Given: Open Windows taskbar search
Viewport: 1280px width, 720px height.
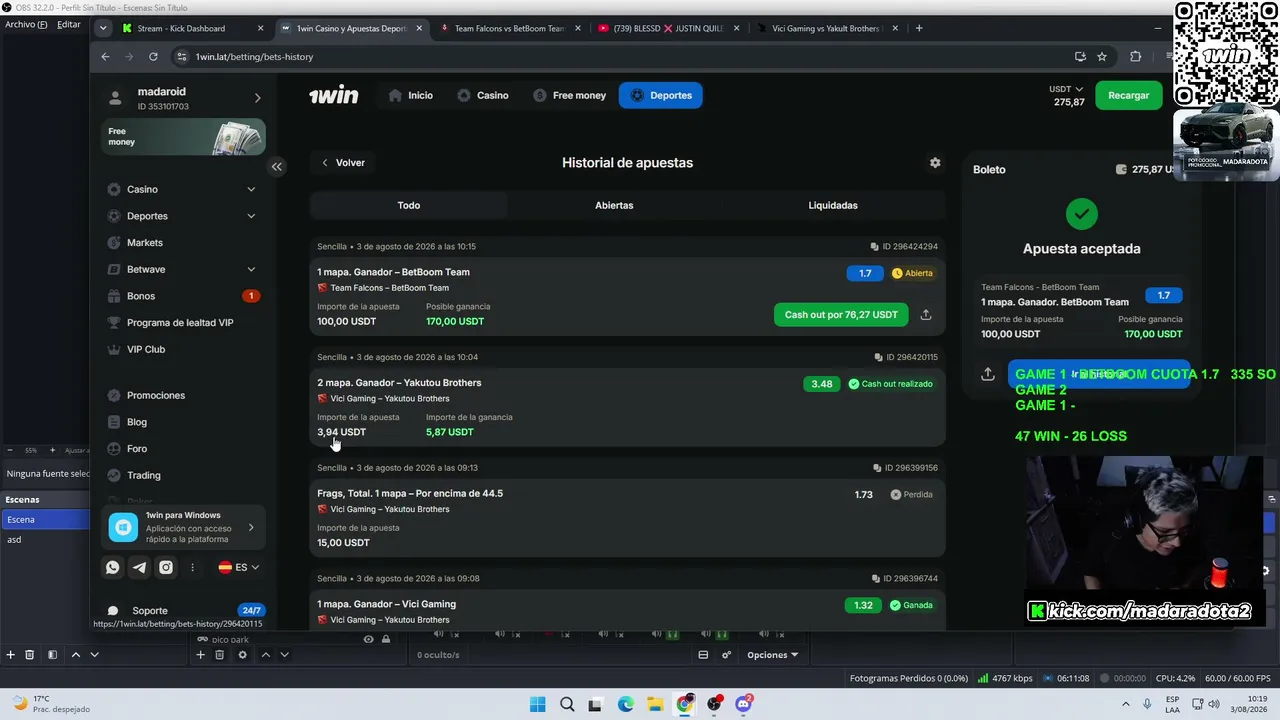Looking at the screenshot, I should pos(567,704).
